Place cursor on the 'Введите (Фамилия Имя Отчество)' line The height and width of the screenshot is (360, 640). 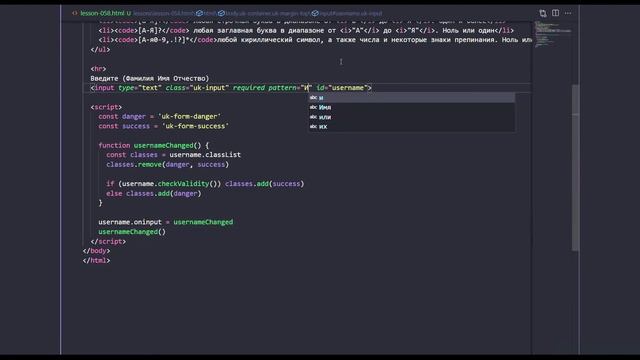pos(149,78)
